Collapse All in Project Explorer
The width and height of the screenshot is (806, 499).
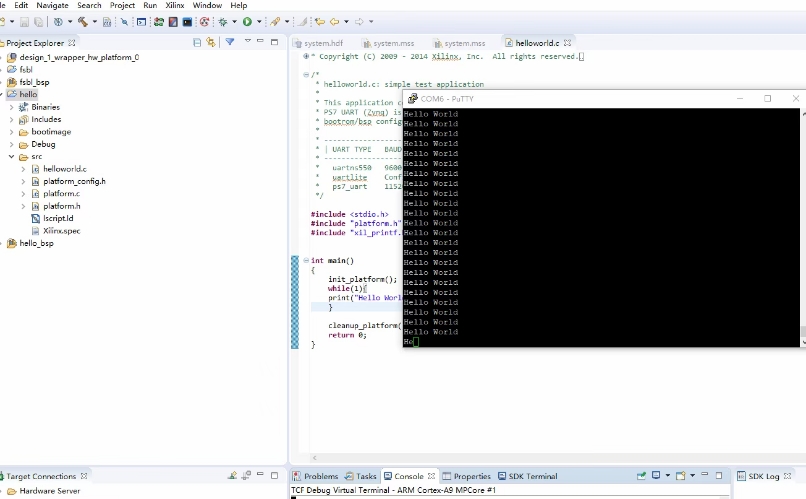click(x=197, y=42)
